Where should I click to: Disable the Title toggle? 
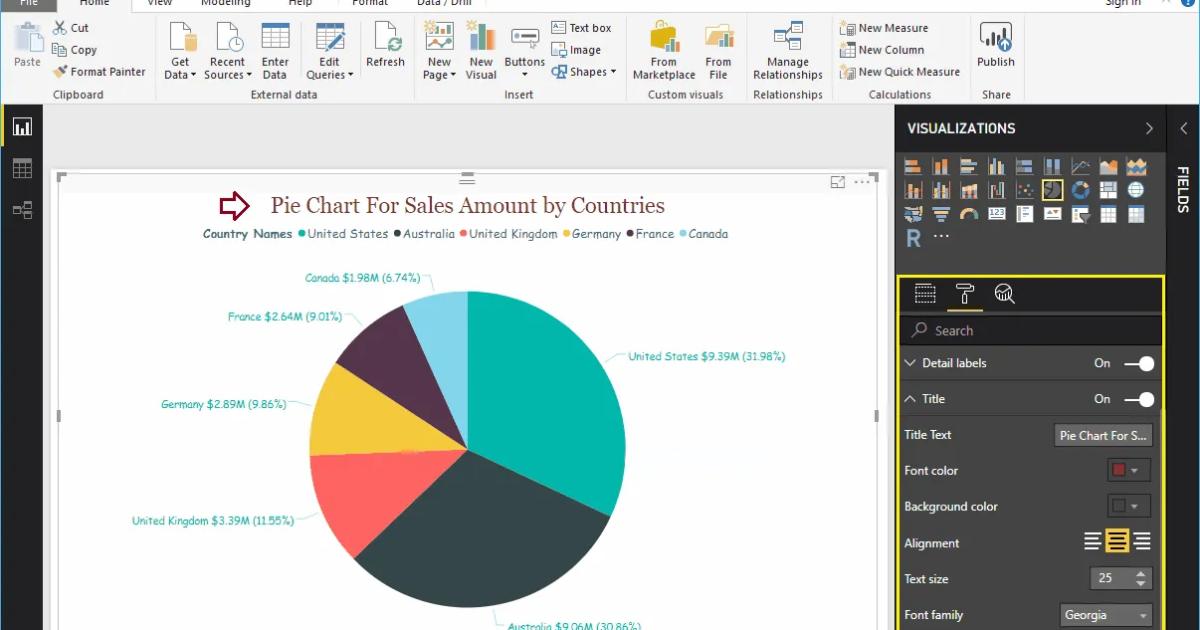tap(1137, 398)
